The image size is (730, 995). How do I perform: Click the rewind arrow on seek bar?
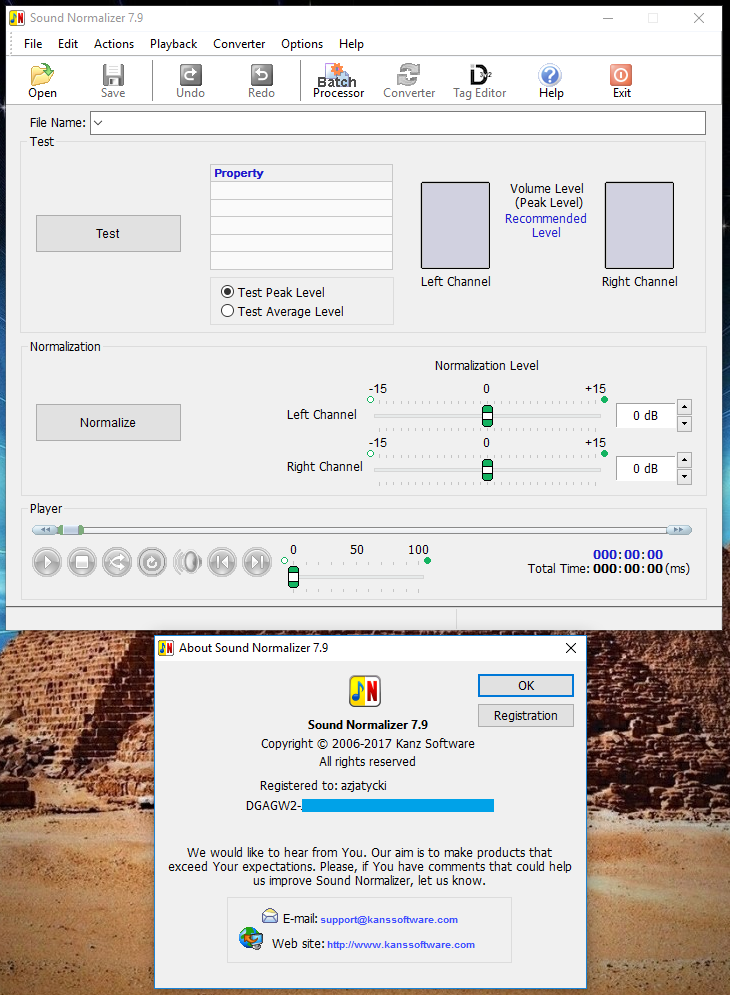(x=44, y=530)
